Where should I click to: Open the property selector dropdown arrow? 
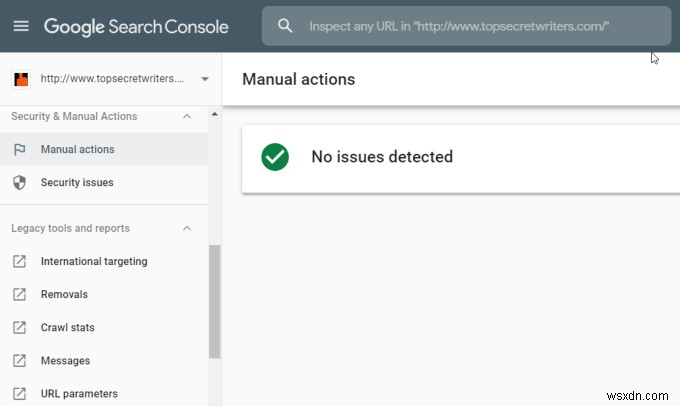point(205,79)
